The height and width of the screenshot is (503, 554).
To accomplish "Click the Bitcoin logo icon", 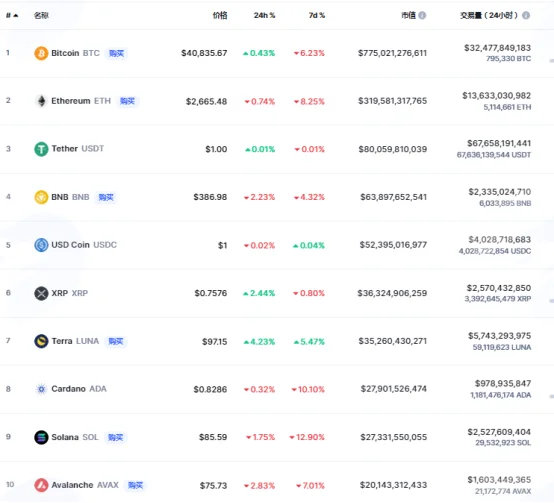I will 41,53.
